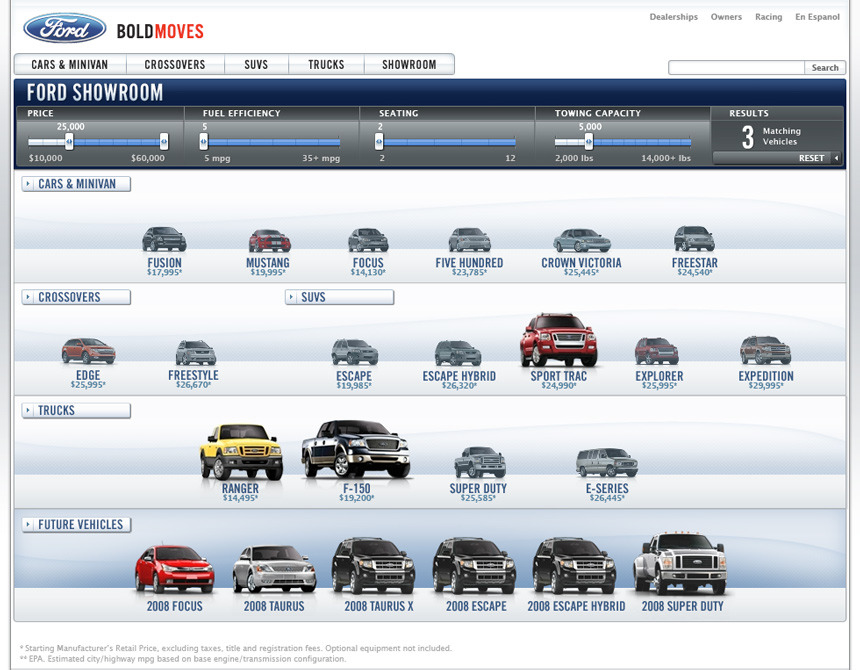Select the 2008 Escape Hybrid image
860x670 pixels.
point(574,566)
